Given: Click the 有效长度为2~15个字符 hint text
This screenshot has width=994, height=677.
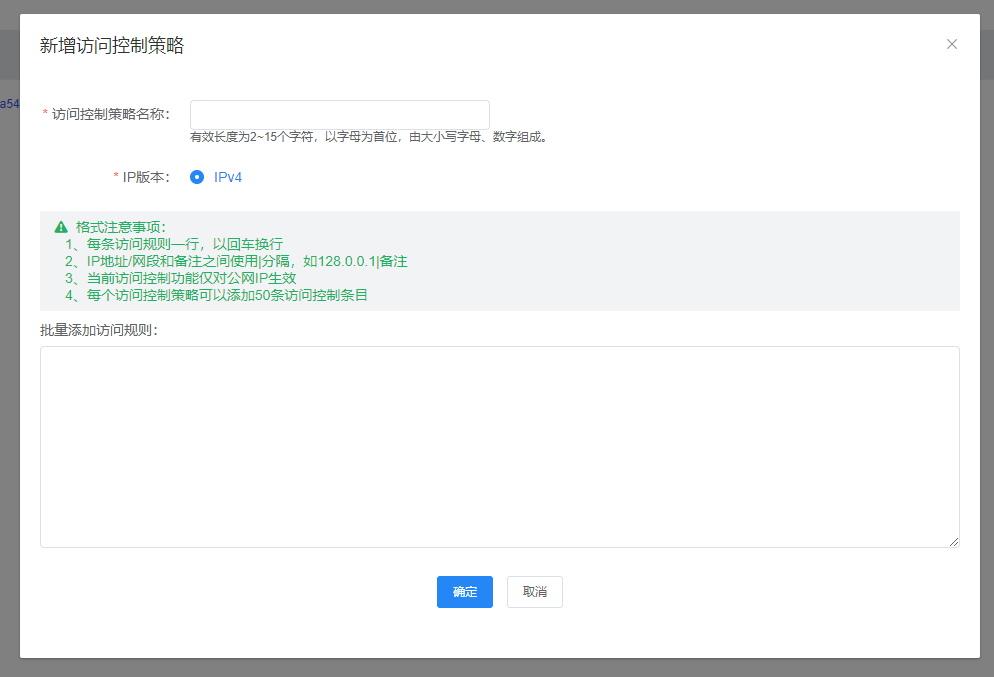Looking at the screenshot, I should click(x=369, y=137).
